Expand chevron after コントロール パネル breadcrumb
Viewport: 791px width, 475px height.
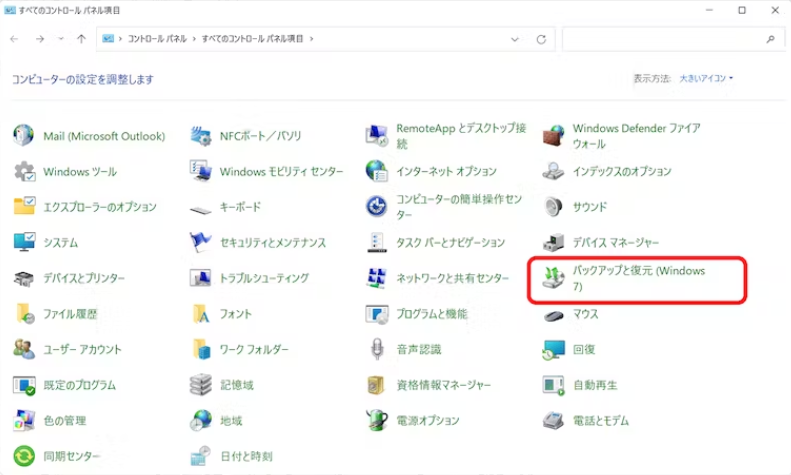[x=194, y=39]
